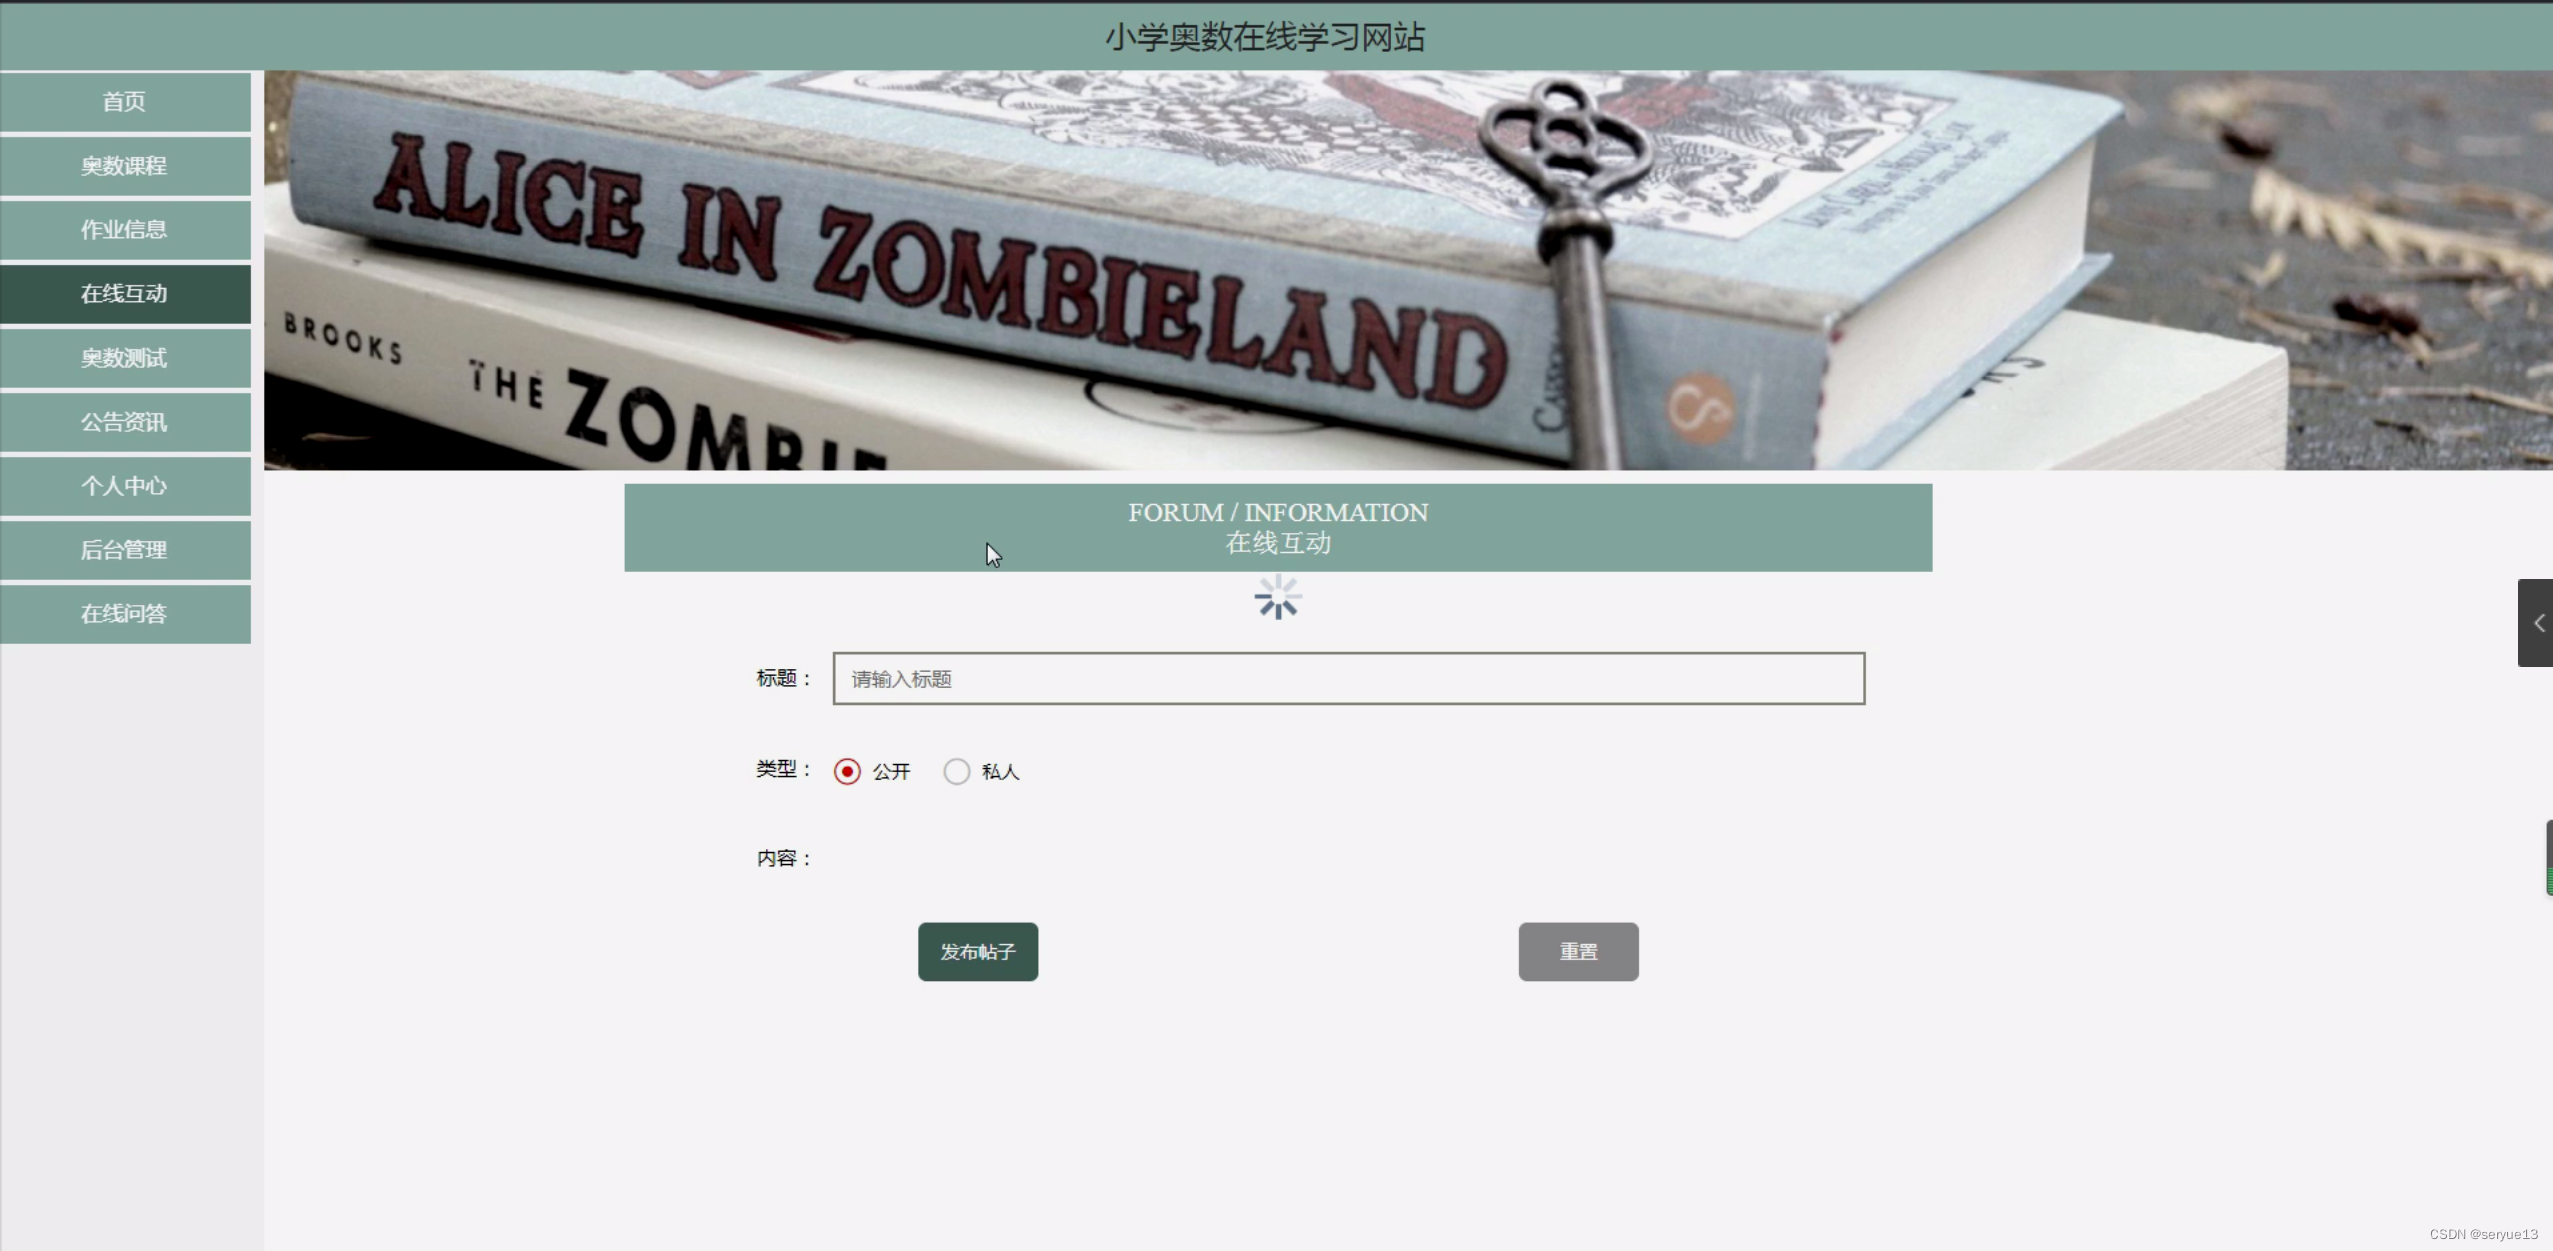2553x1251 pixels.
Task: Select the 私人 radio button
Action: pyautogui.click(x=957, y=772)
